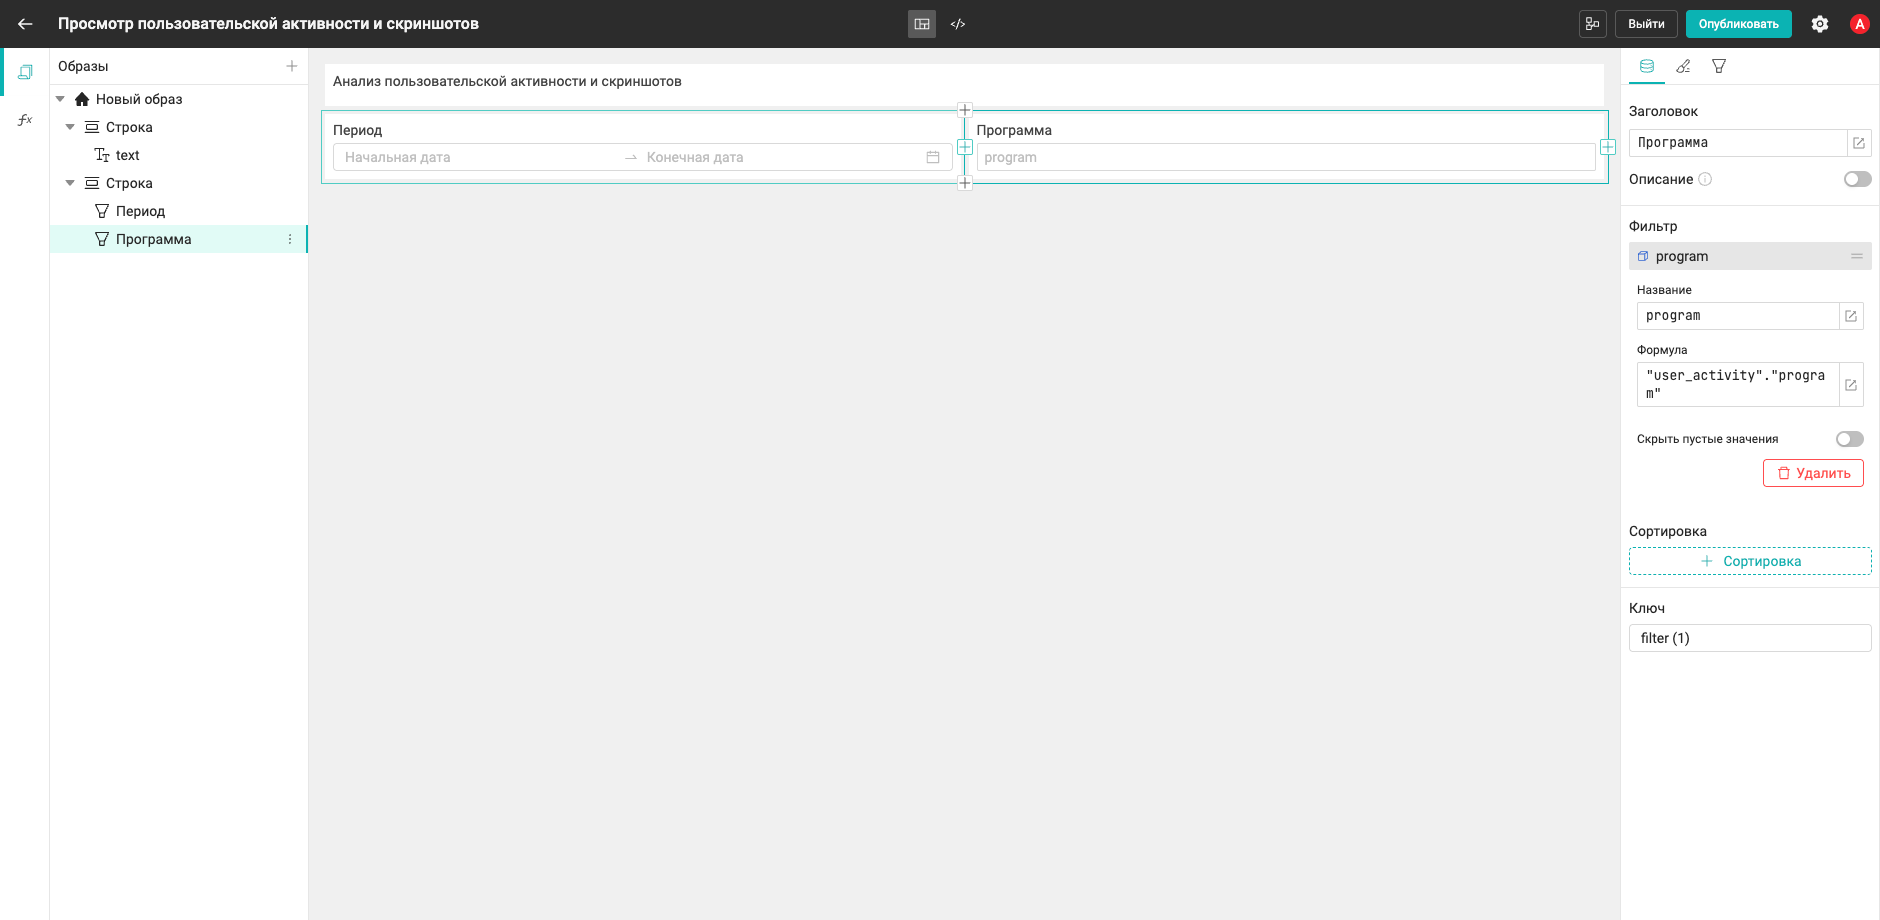Open formulas (fx) sidebar panel
Screen dimensions: 1880x920
pos(25,120)
